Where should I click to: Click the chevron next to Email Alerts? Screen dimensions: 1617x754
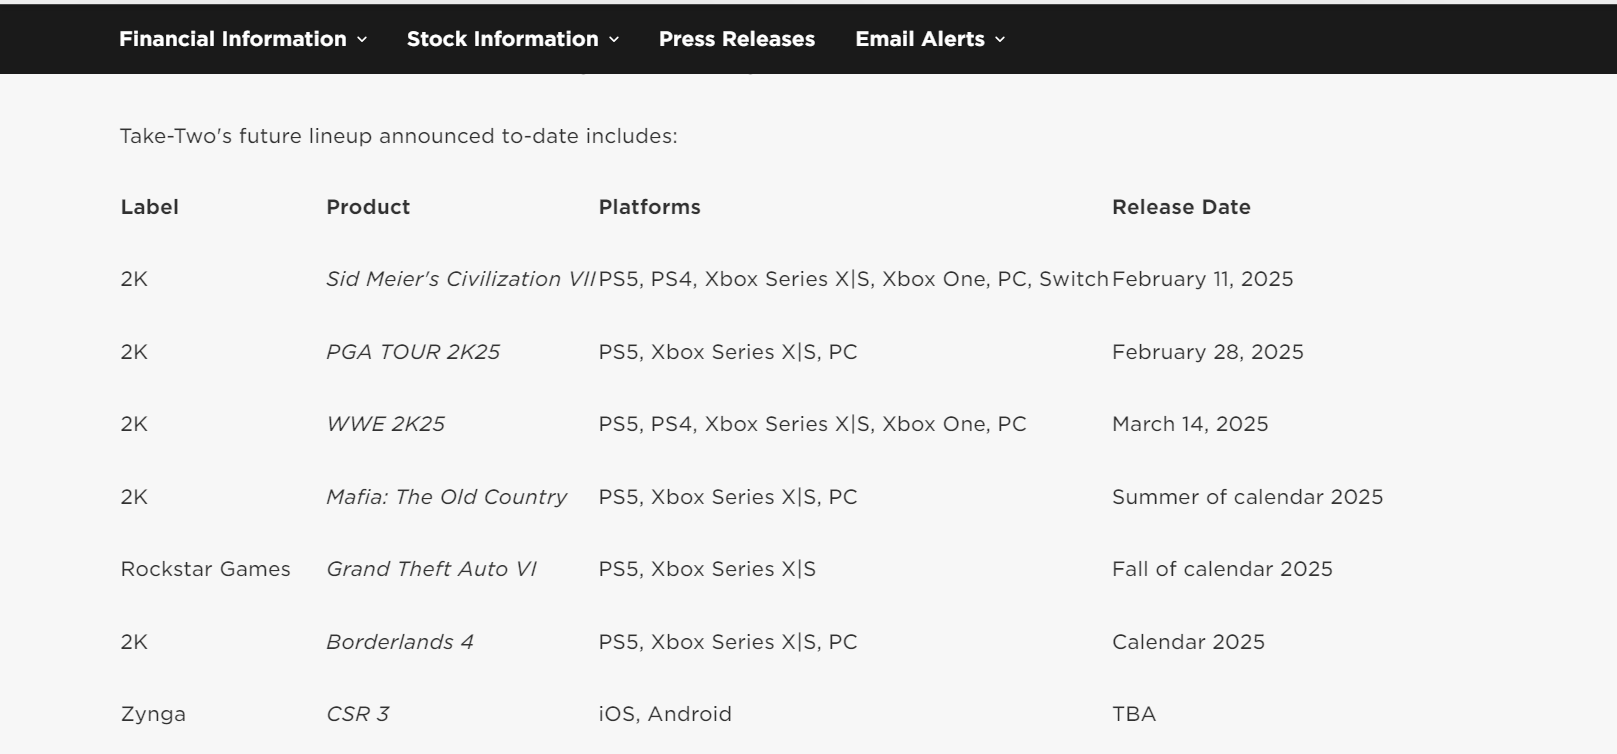click(x=1000, y=40)
